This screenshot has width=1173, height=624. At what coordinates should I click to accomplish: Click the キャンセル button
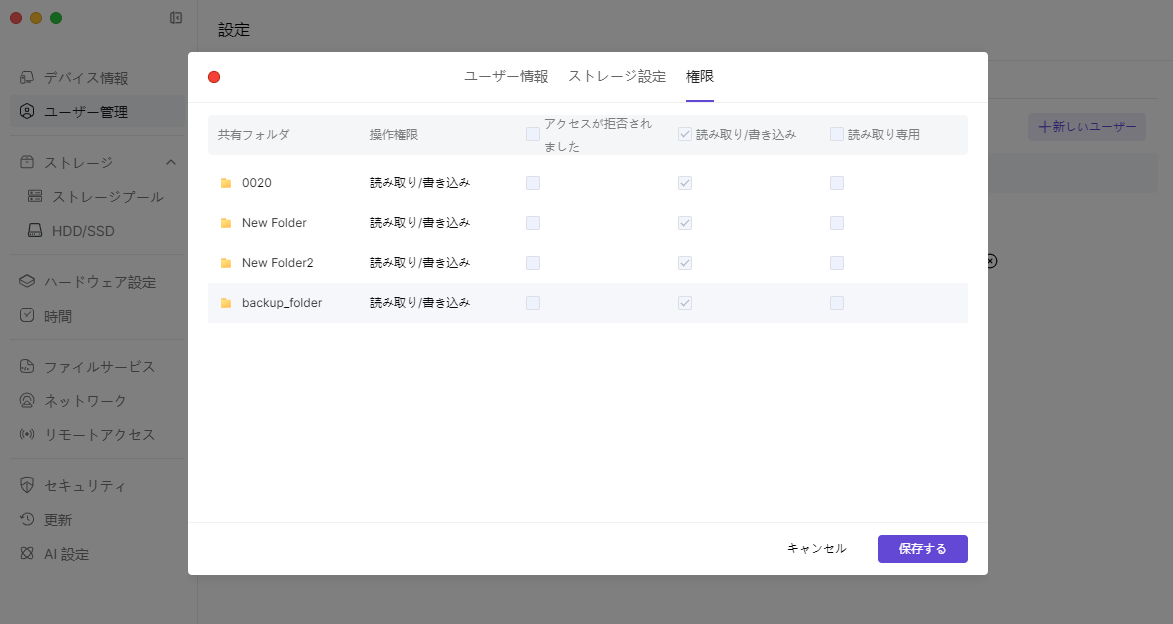tap(816, 549)
